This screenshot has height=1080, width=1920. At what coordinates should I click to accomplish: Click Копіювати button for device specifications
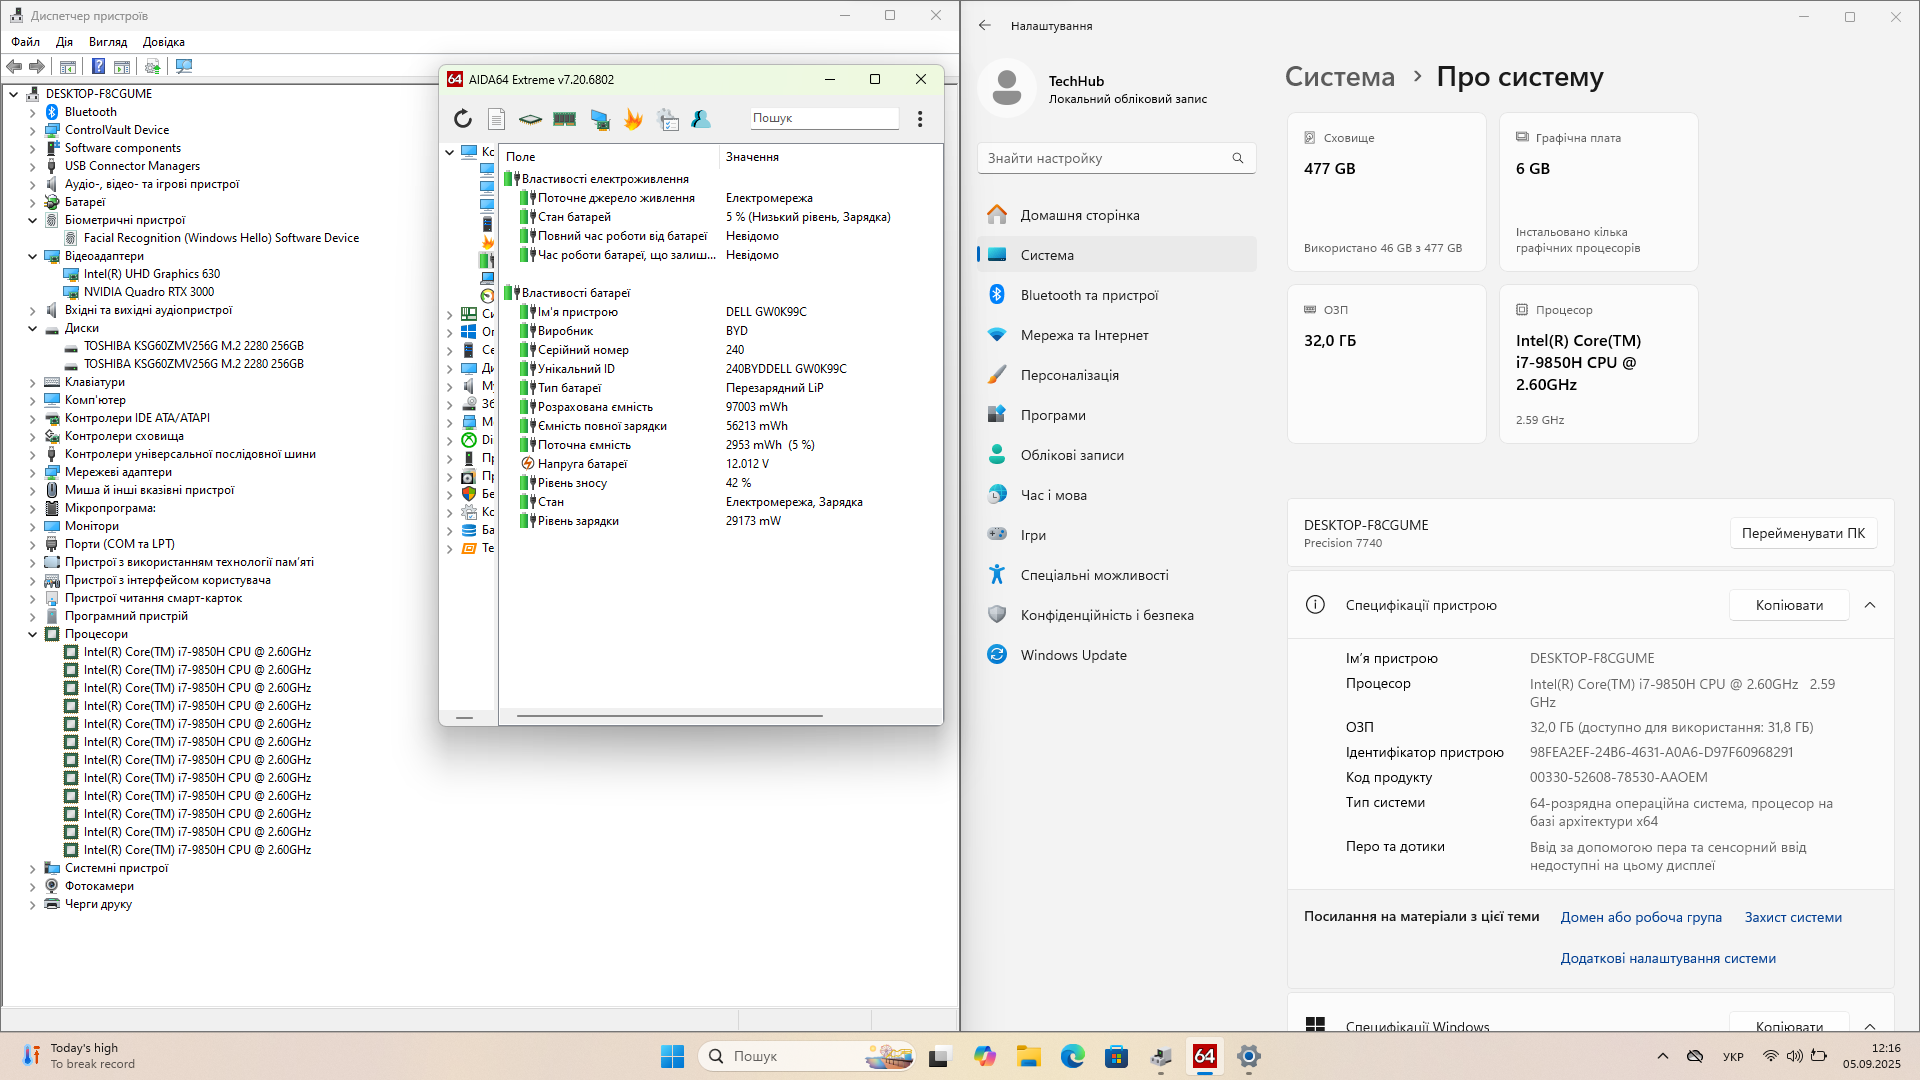(x=1789, y=605)
